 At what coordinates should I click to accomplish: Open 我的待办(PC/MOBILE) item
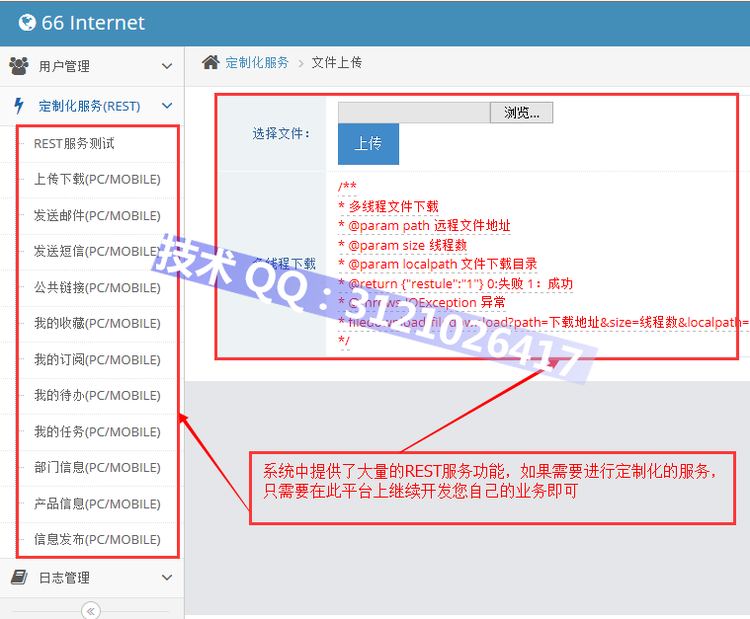pos(97,396)
